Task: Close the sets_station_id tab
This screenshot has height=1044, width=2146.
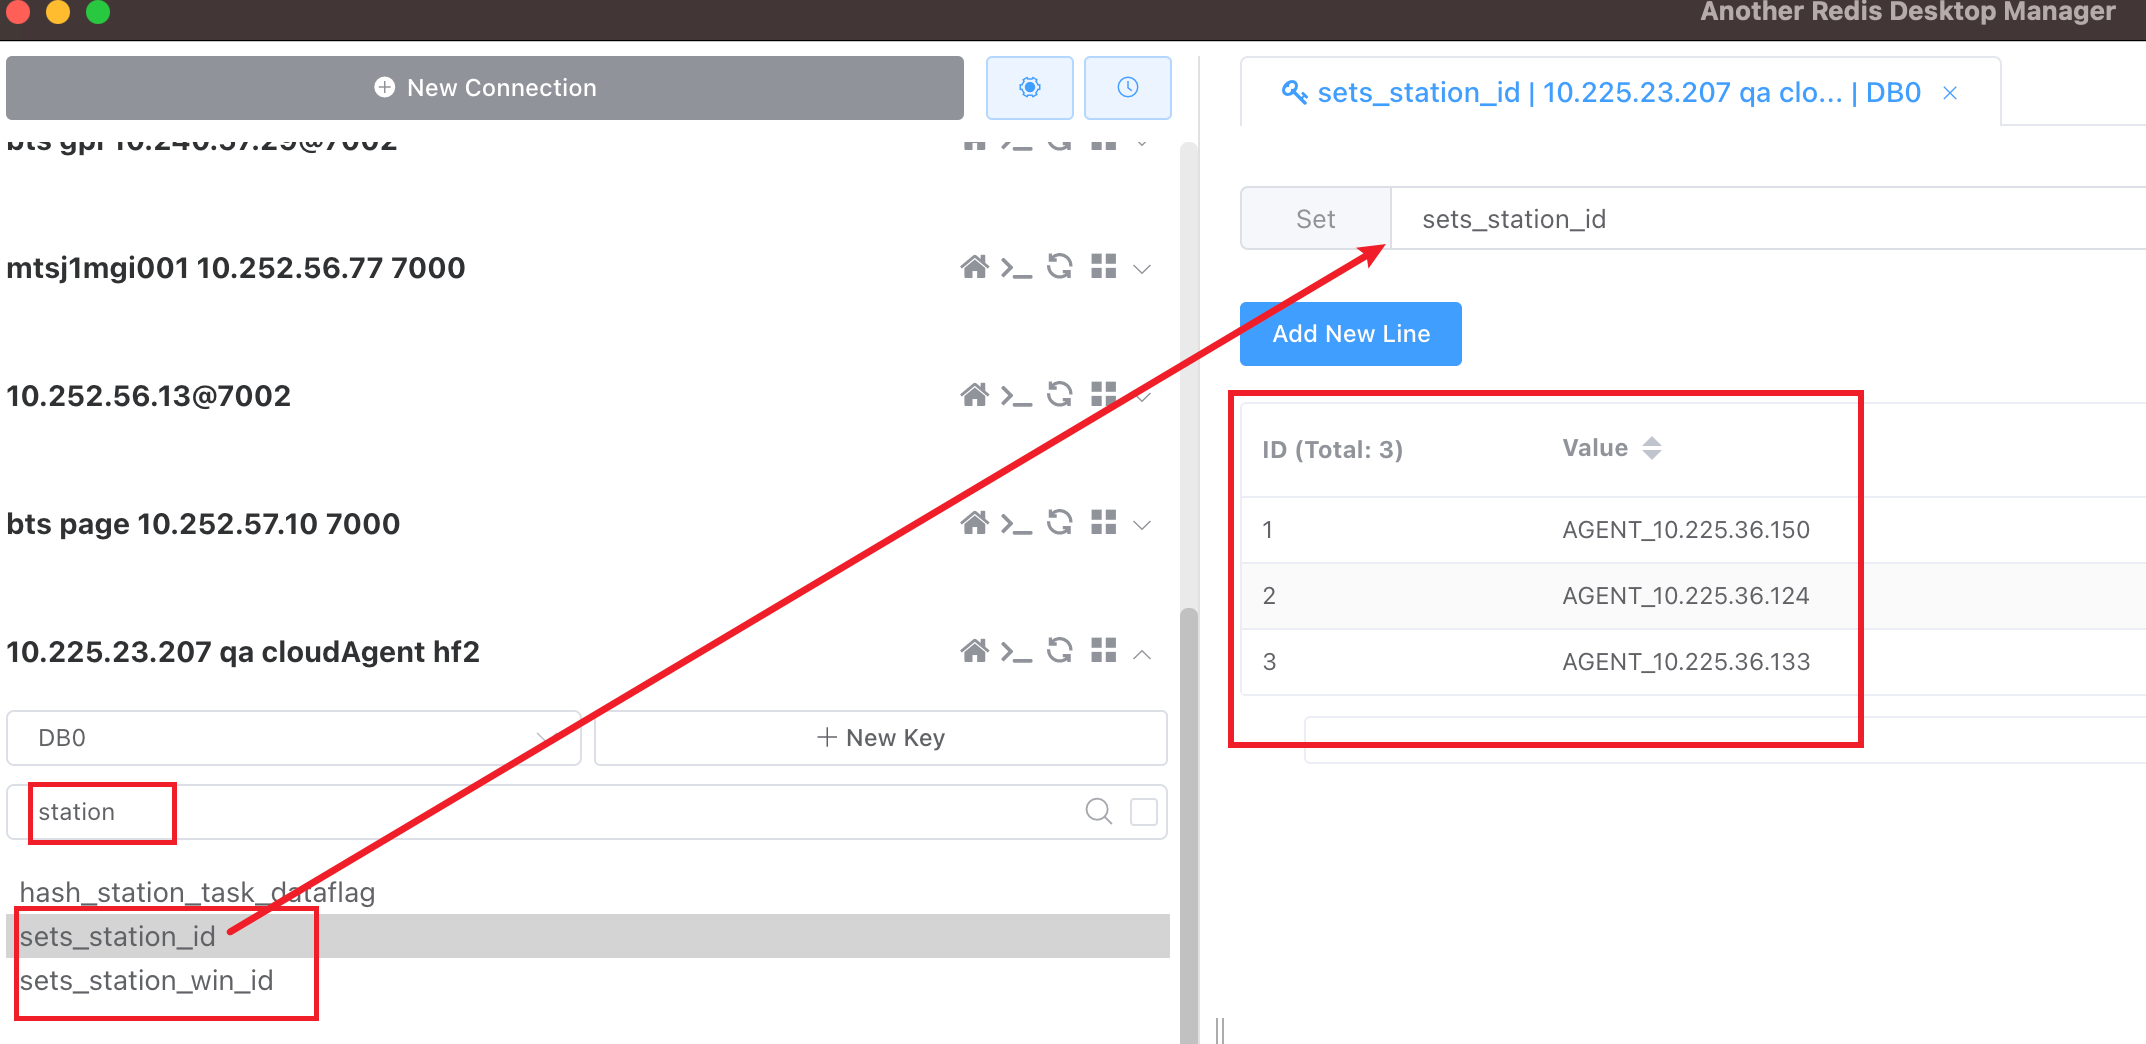Action: pos(1949,93)
